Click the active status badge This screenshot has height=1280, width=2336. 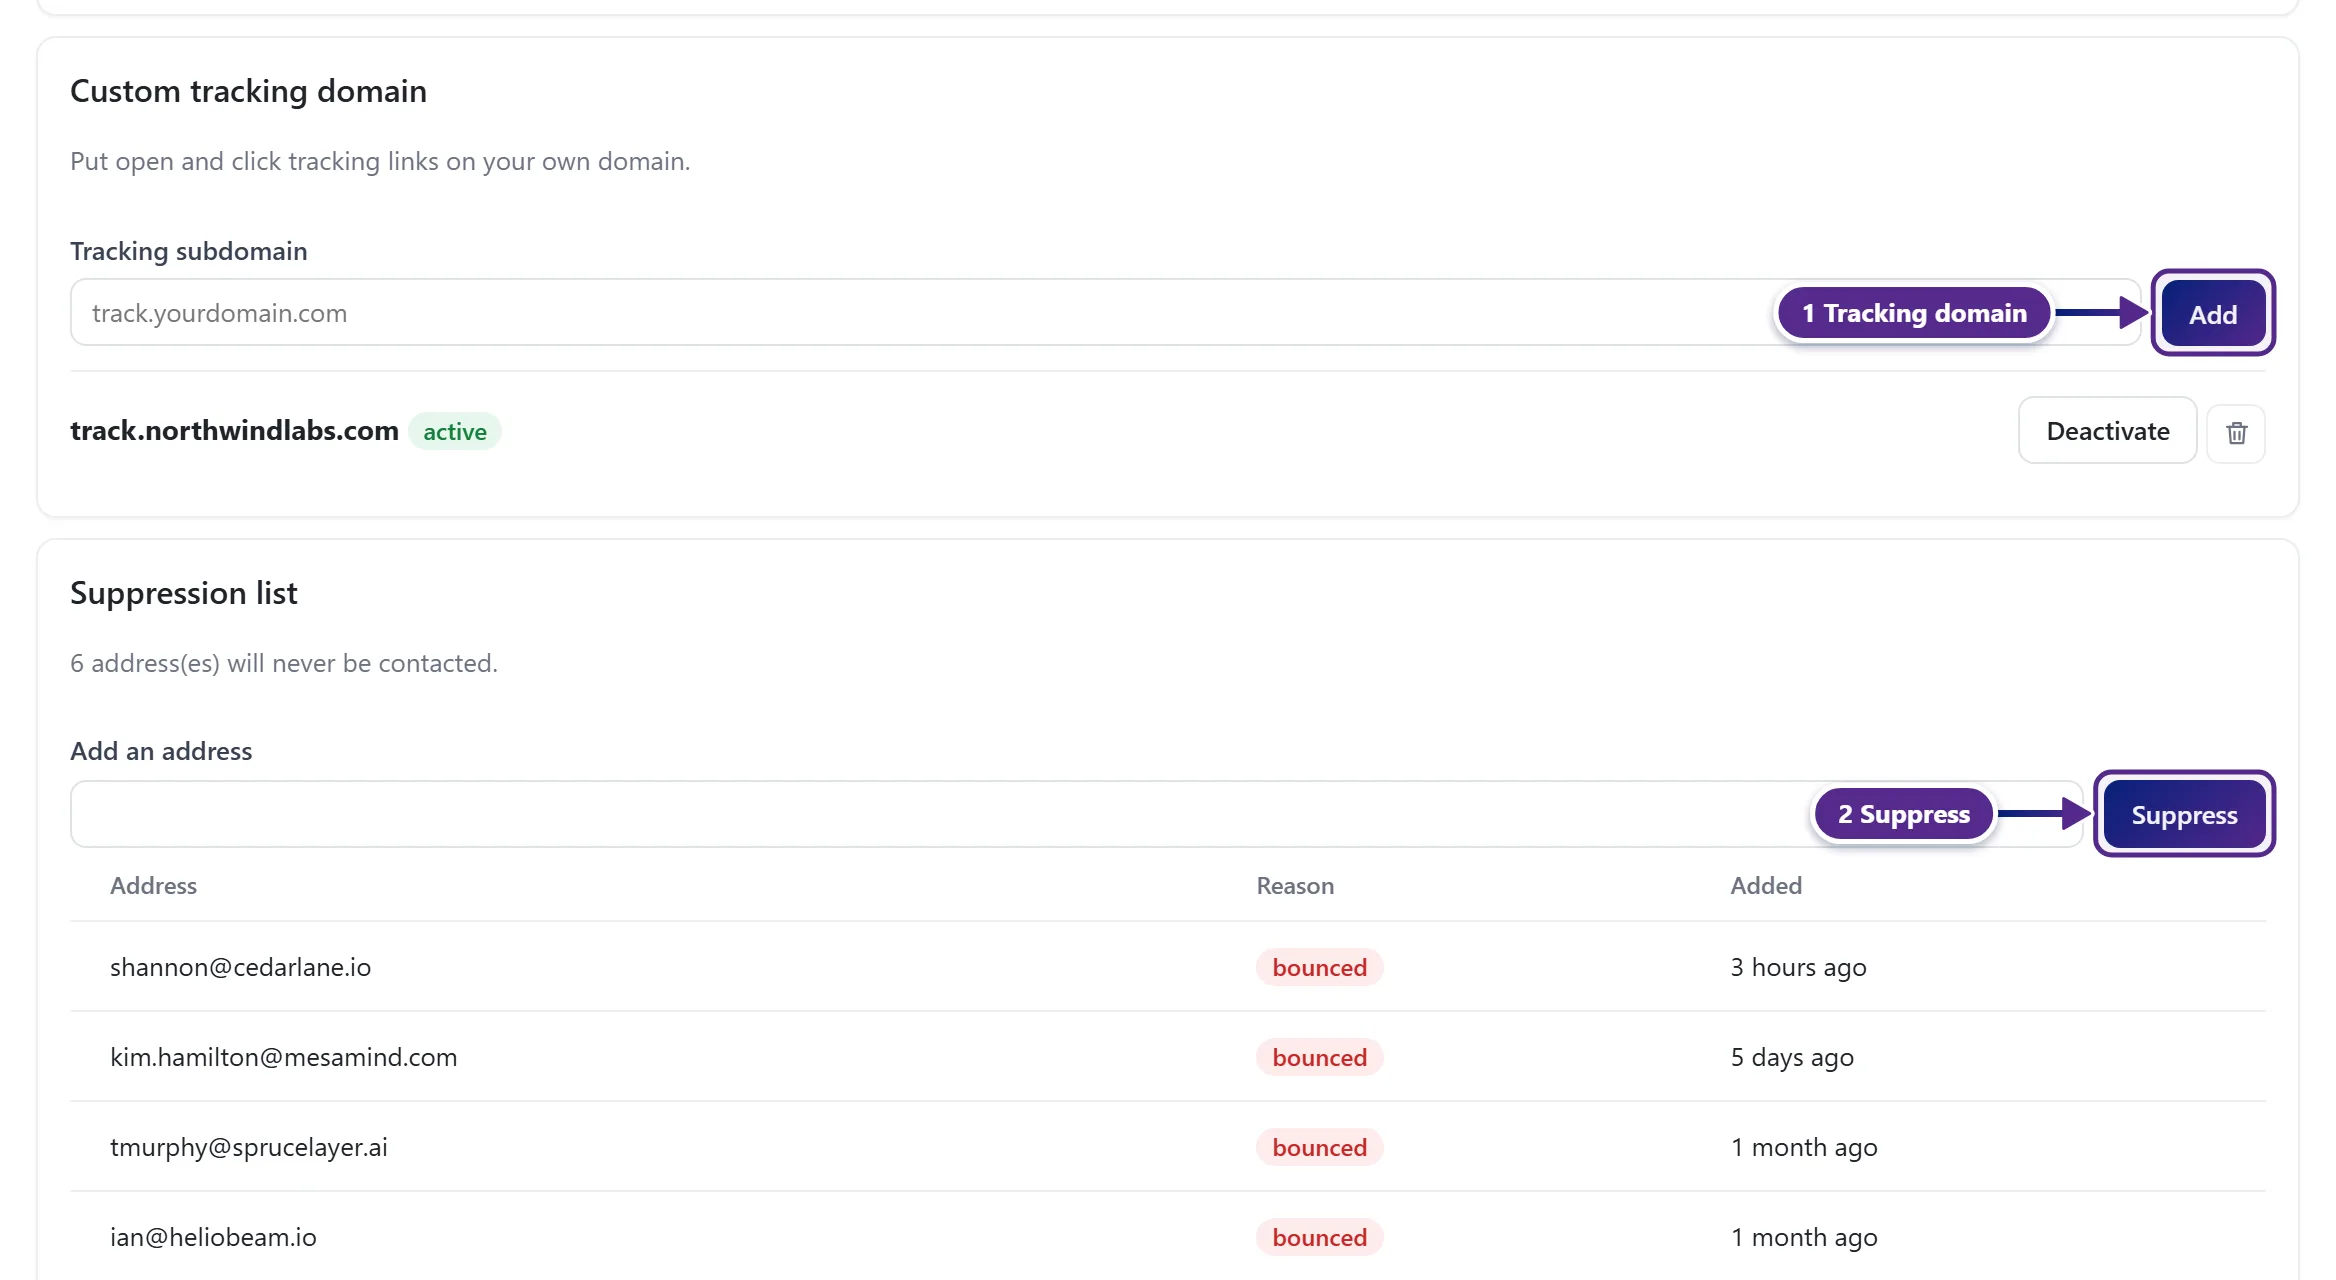(x=455, y=432)
